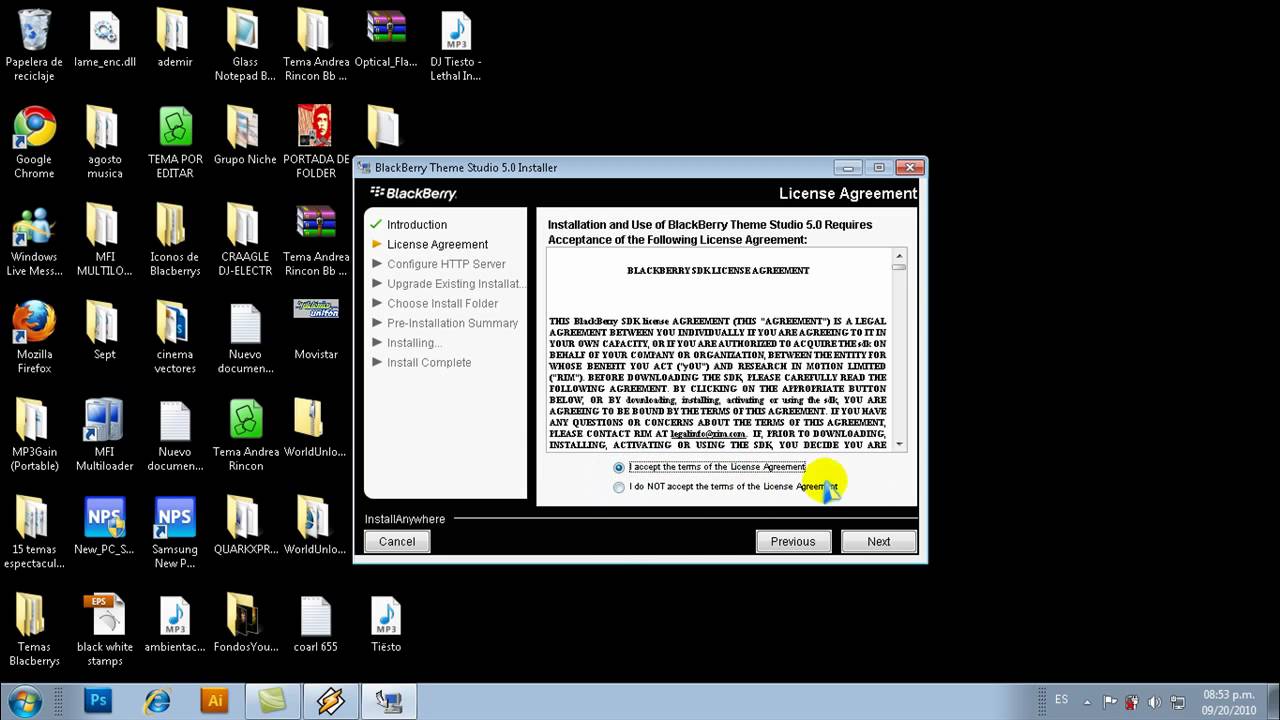The width and height of the screenshot is (1280, 720).
Task: Select the Movistar image icon
Action: [x=316, y=331]
